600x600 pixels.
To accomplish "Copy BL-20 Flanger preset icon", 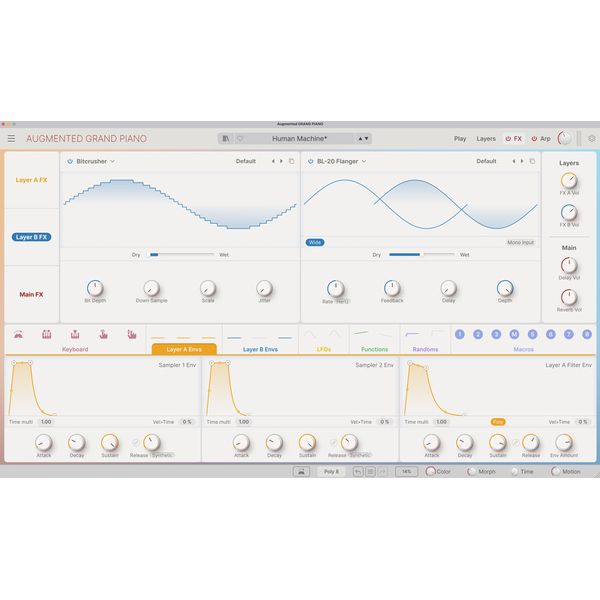I will [532, 161].
